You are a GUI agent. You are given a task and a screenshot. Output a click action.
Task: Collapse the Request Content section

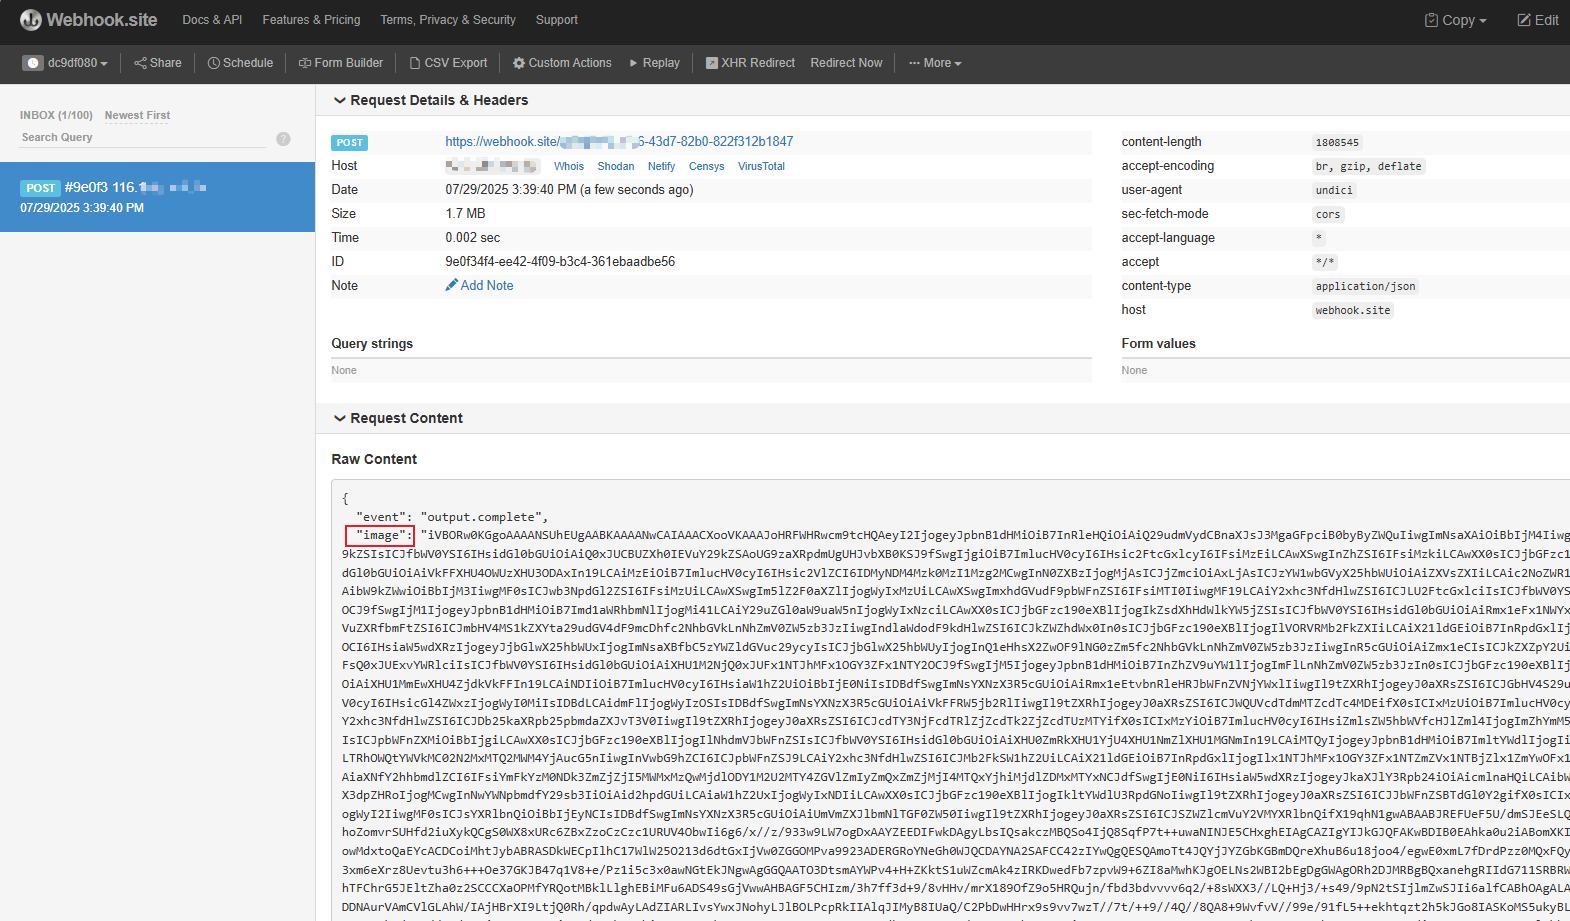click(x=340, y=418)
